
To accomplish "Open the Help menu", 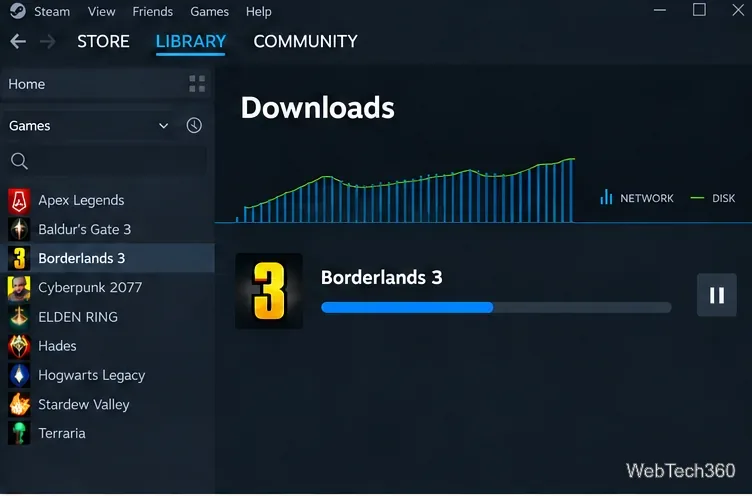I will point(258,11).
